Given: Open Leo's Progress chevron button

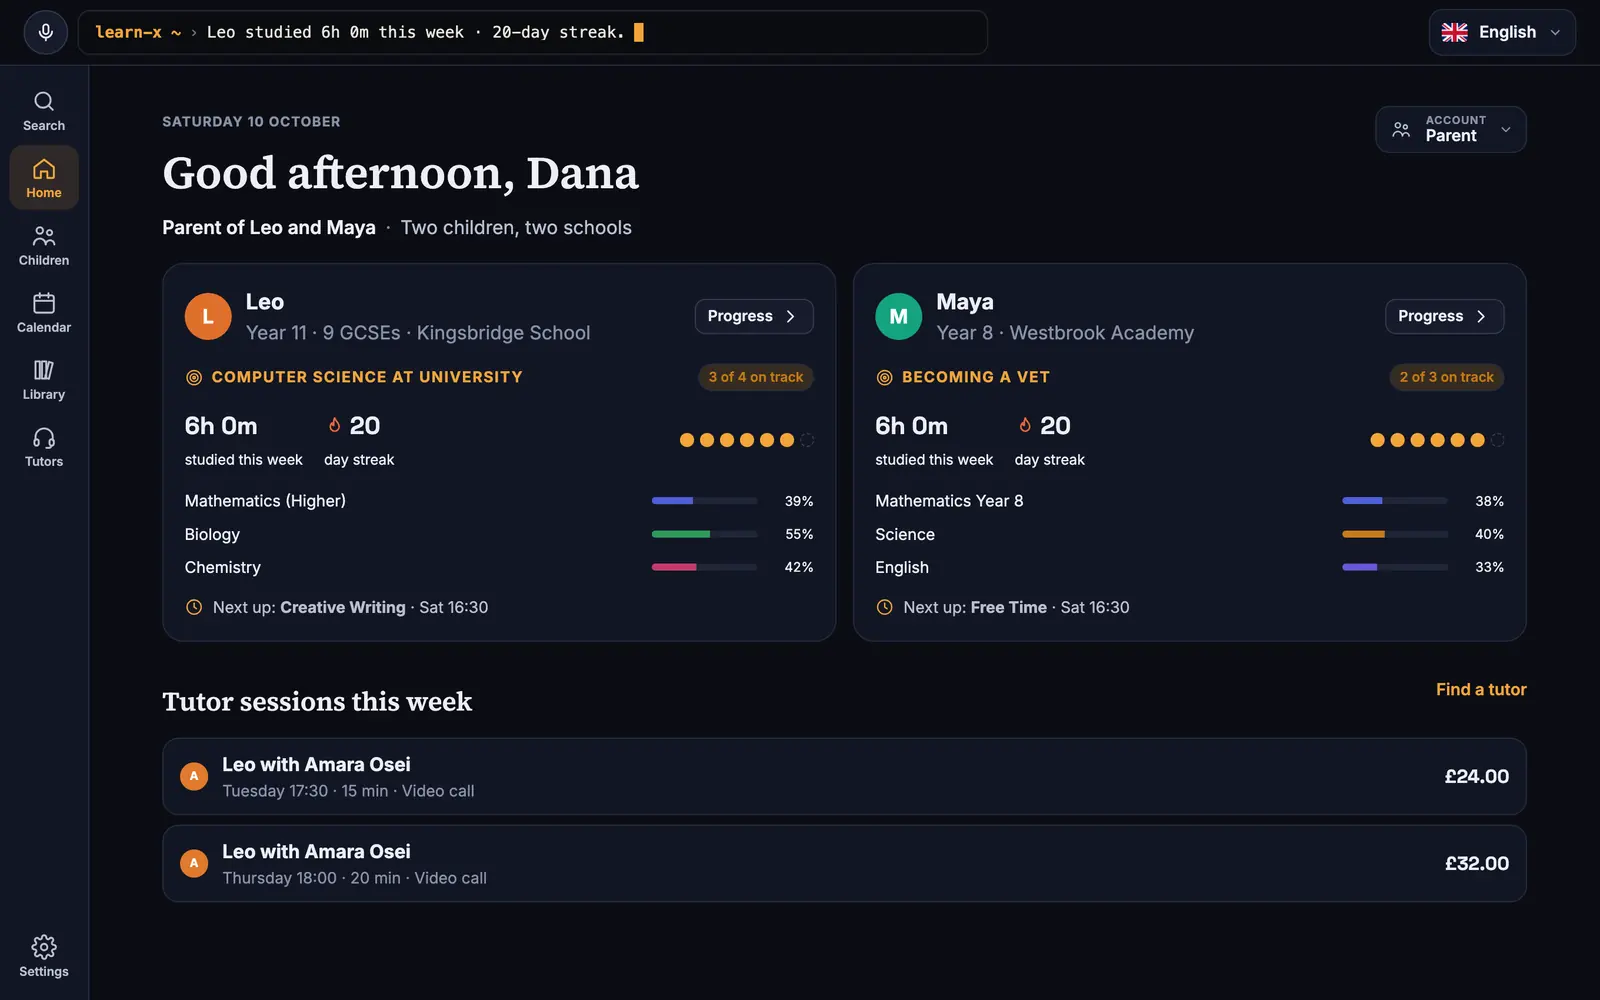Looking at the screenshot, I should (x=754, y=316).
